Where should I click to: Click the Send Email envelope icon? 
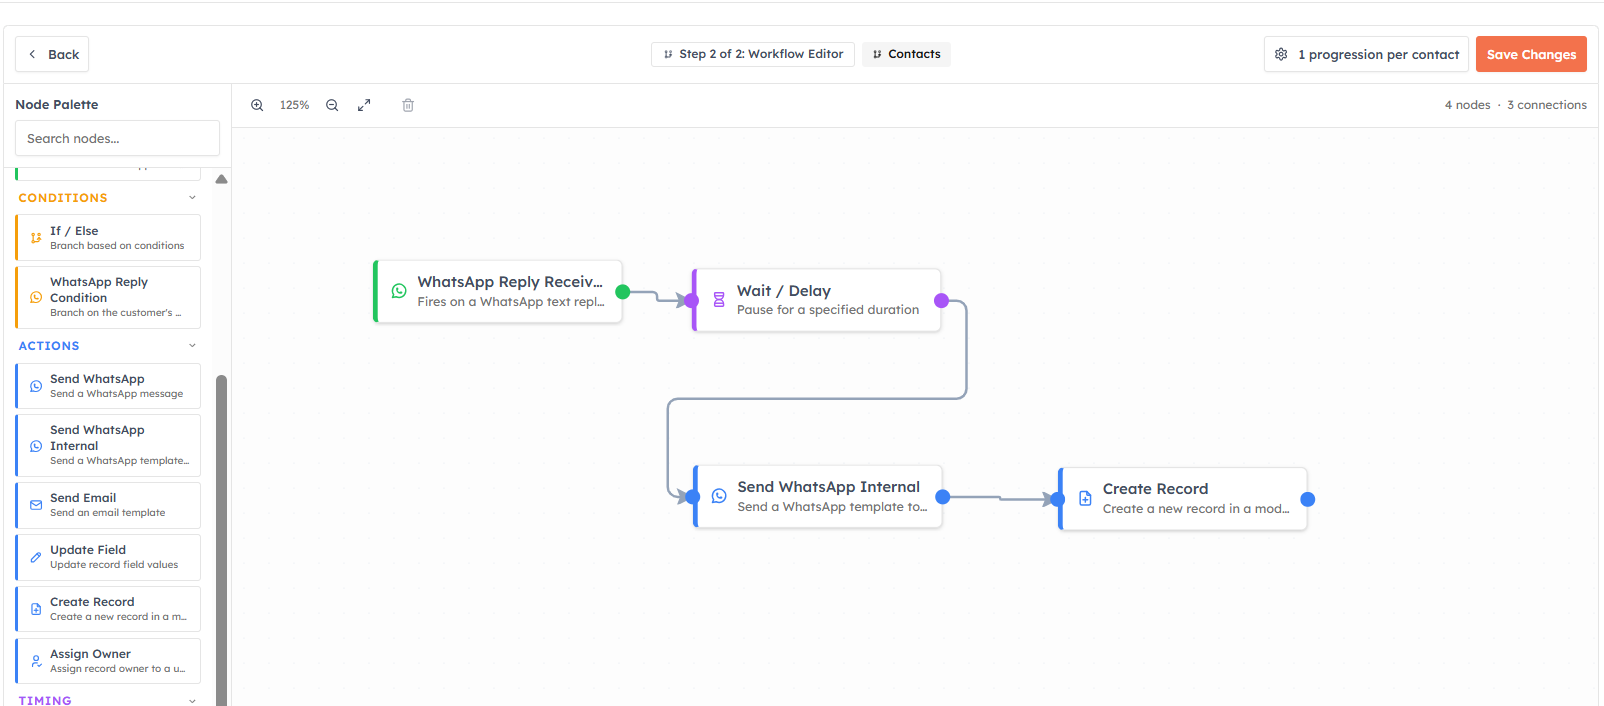click(x=36, y=505)
